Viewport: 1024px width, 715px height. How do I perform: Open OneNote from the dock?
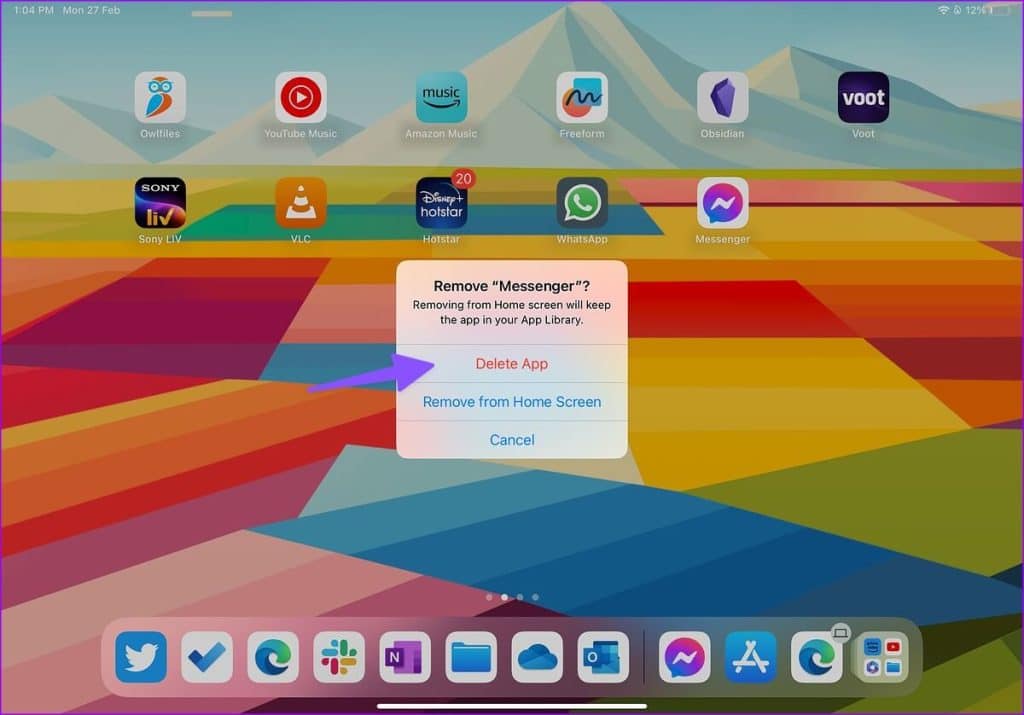coord(405,657)
